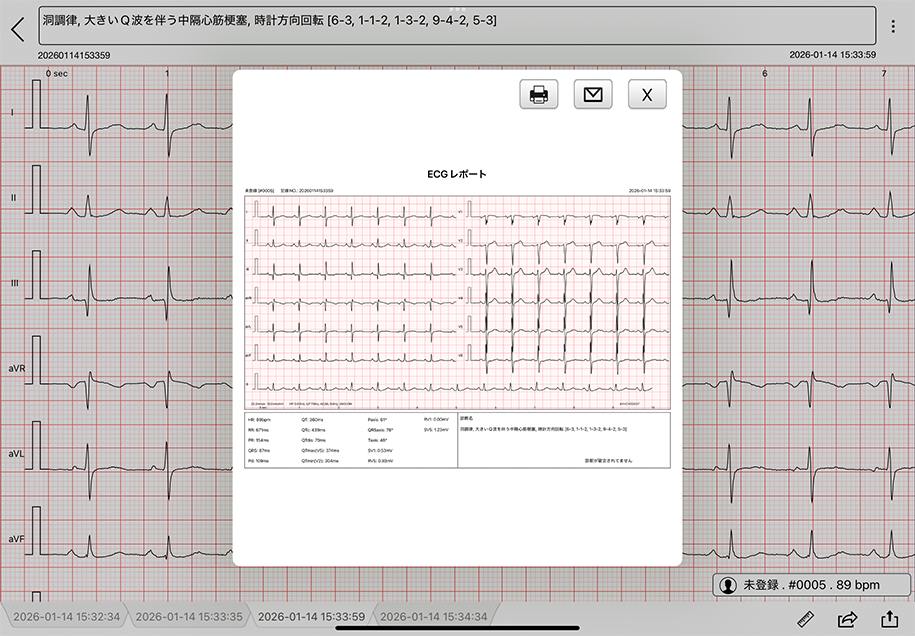
Task: Tap the 0 sec time marker
Action: [x=56, y=73]
